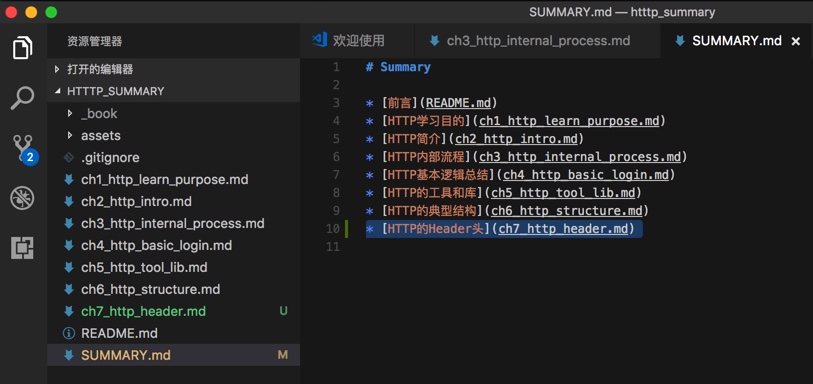Select modified SUMMARY.md in file tree
Viewport: 813px width, 384px height.
coord(174,355)
